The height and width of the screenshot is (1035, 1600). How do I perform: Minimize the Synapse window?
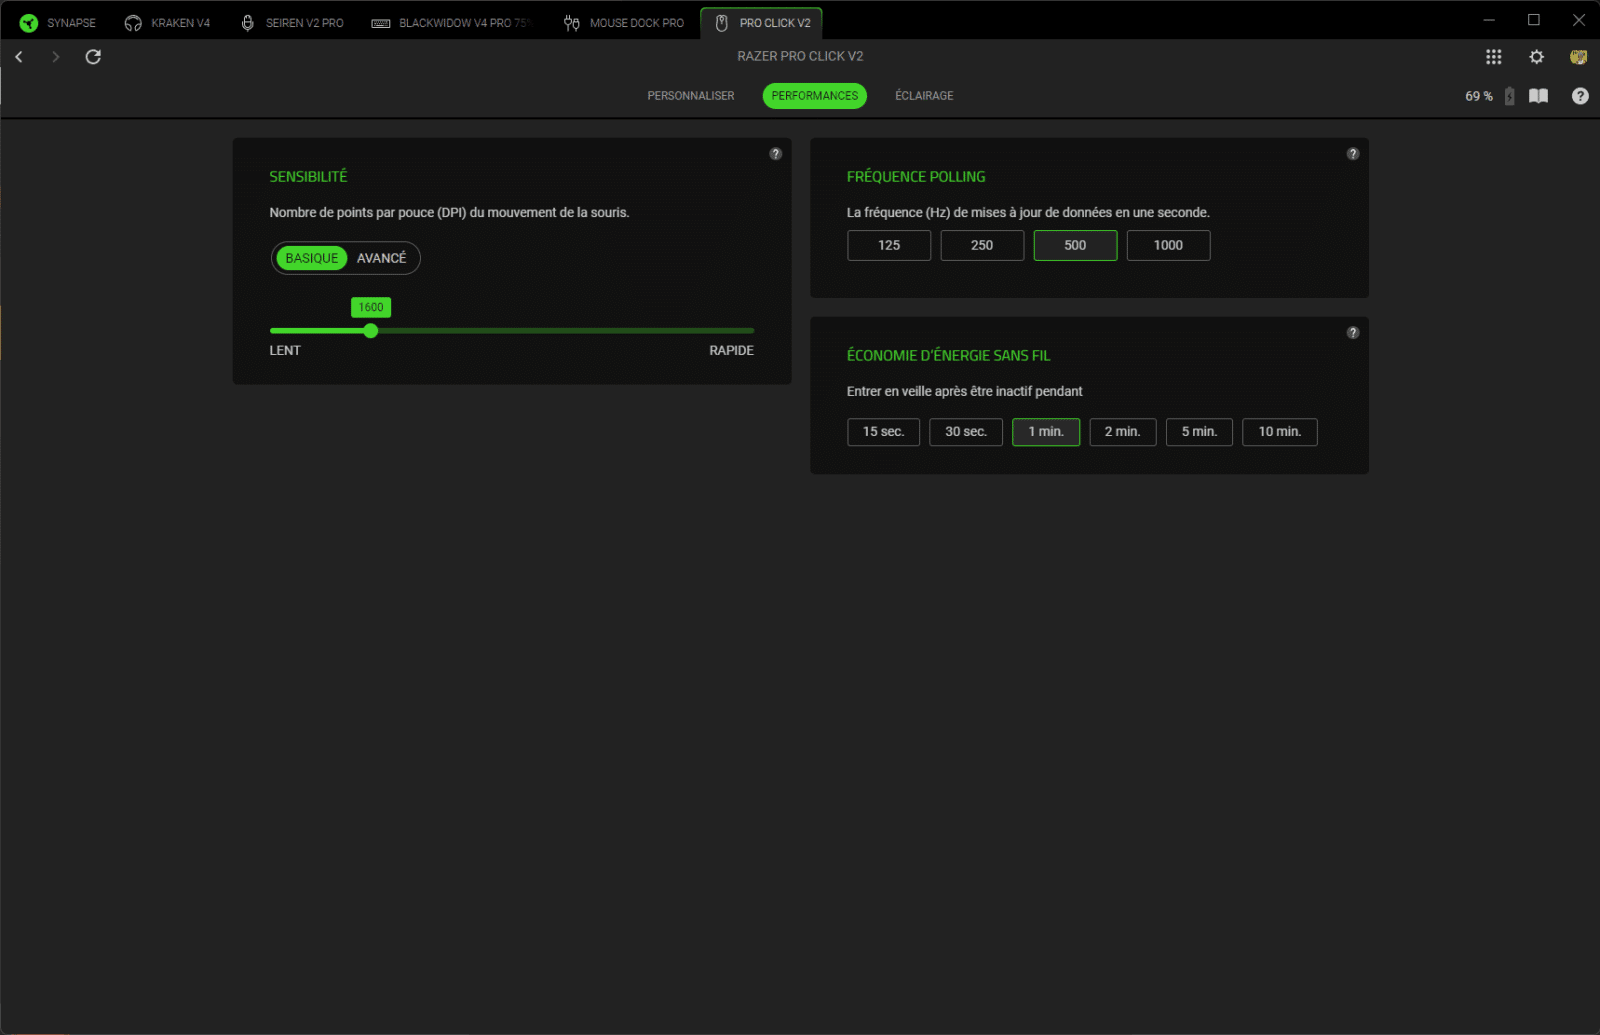[1489, 20]
